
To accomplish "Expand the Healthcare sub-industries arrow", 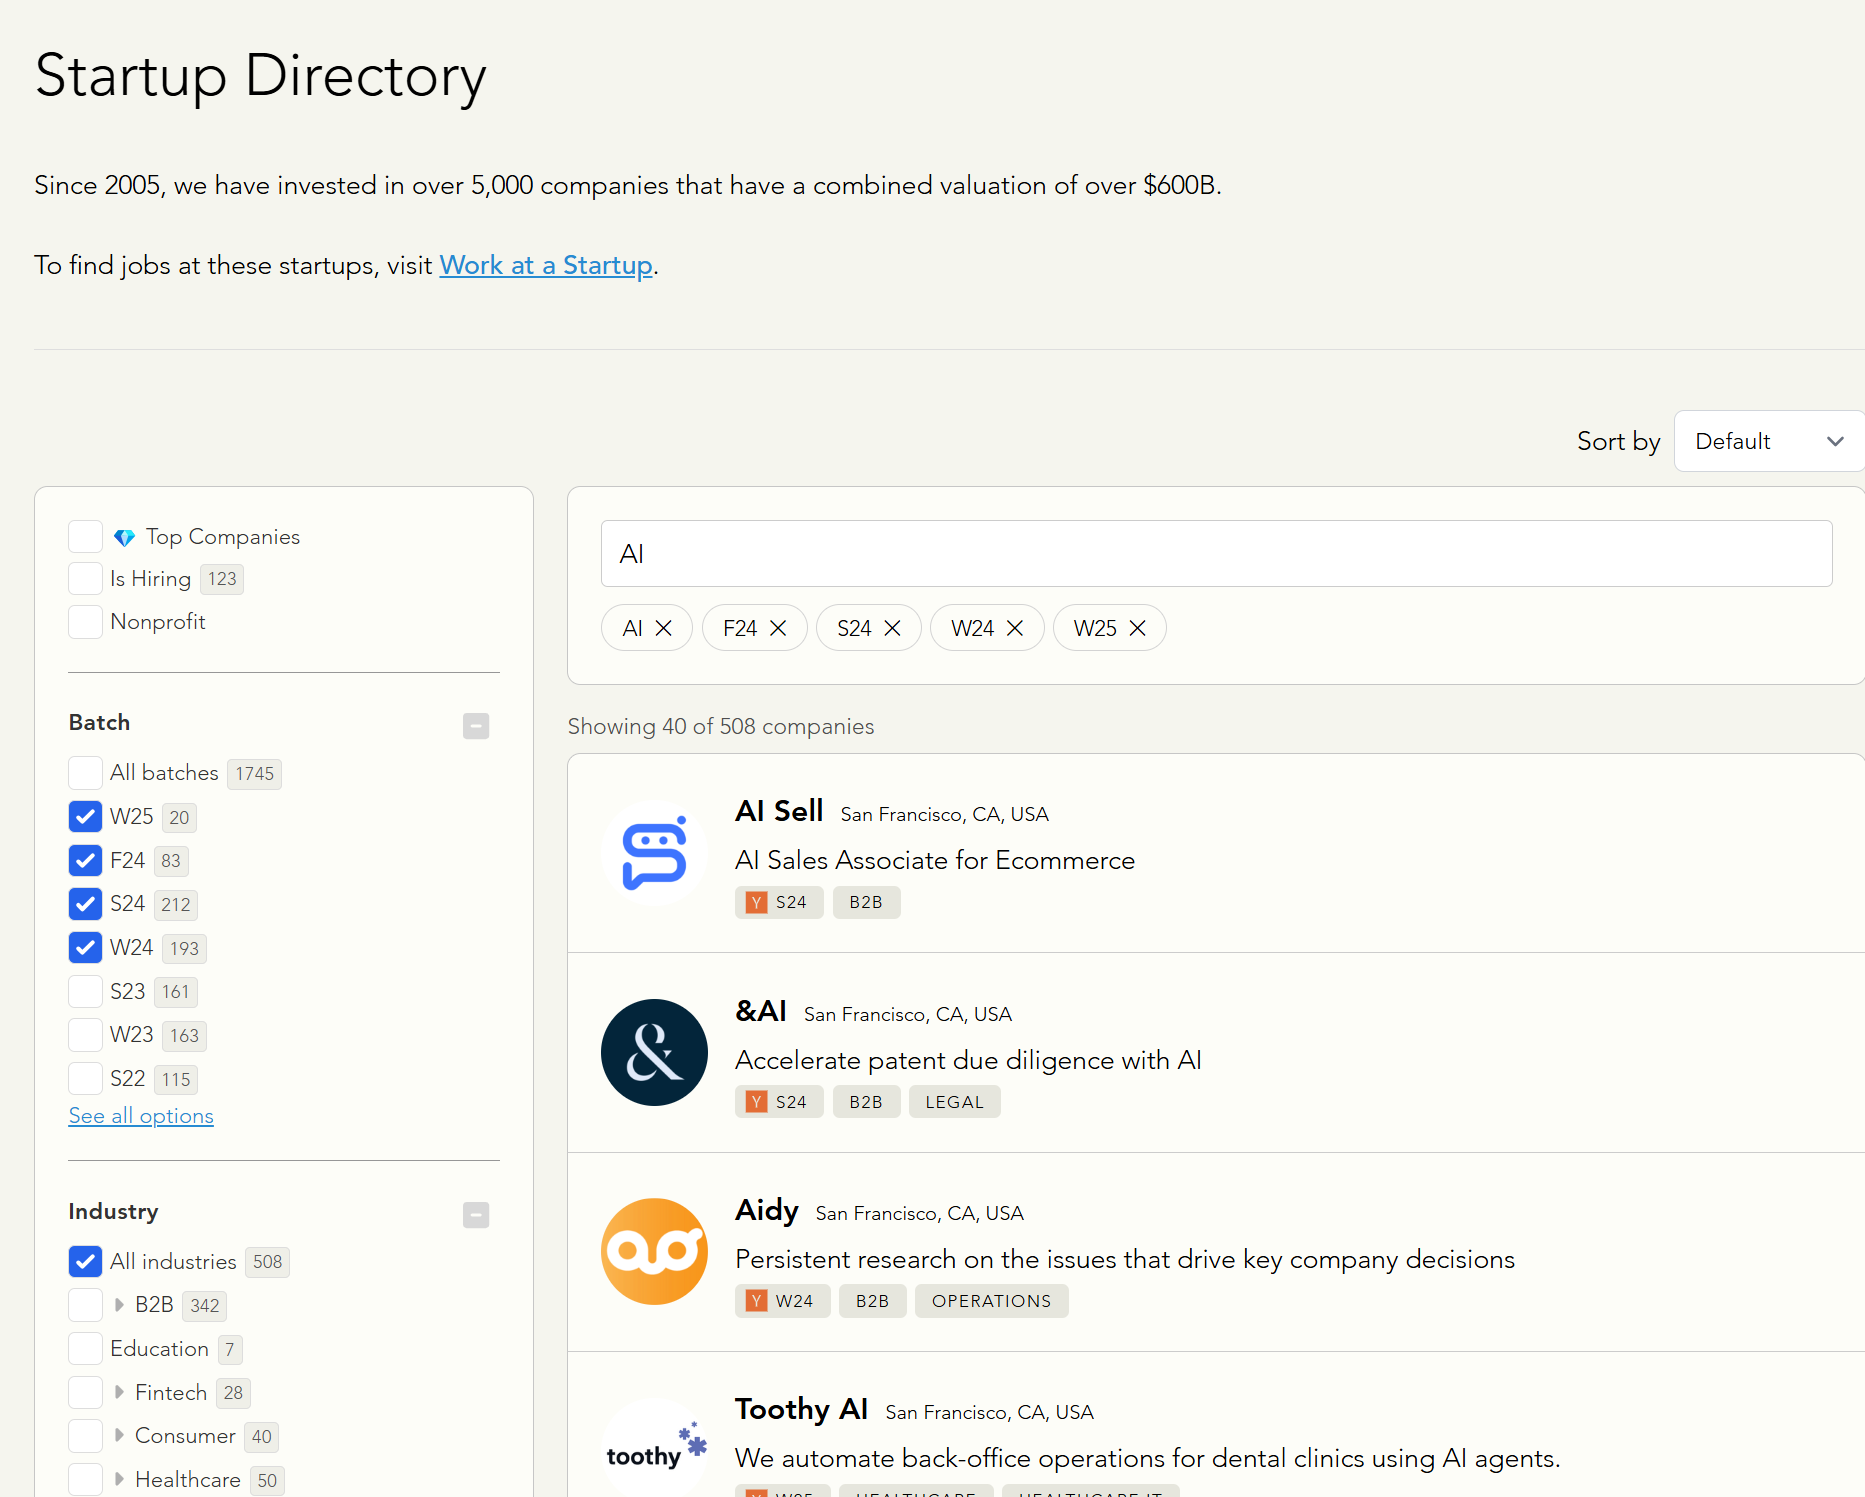I will tap(119, 1479).
